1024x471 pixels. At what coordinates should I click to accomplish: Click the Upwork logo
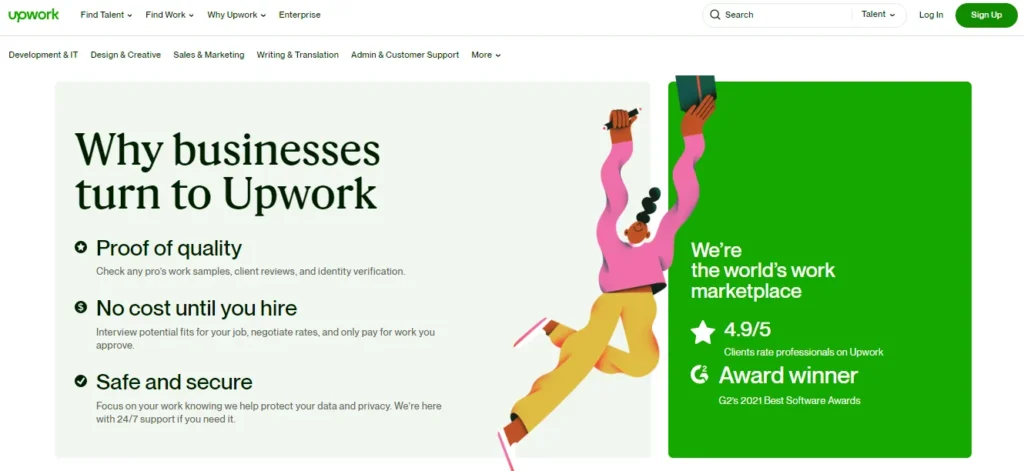click(x=34, y=14)
